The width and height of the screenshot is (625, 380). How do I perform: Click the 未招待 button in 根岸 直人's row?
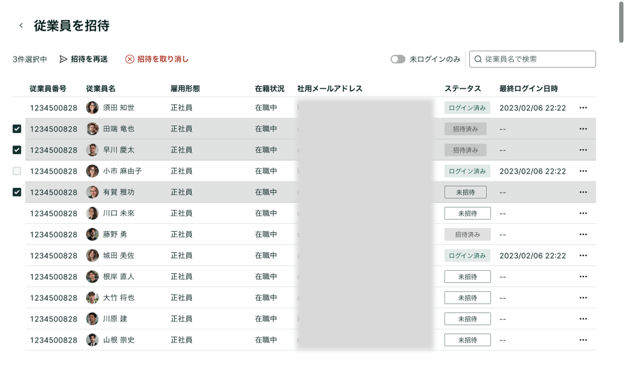click(467, 277)
